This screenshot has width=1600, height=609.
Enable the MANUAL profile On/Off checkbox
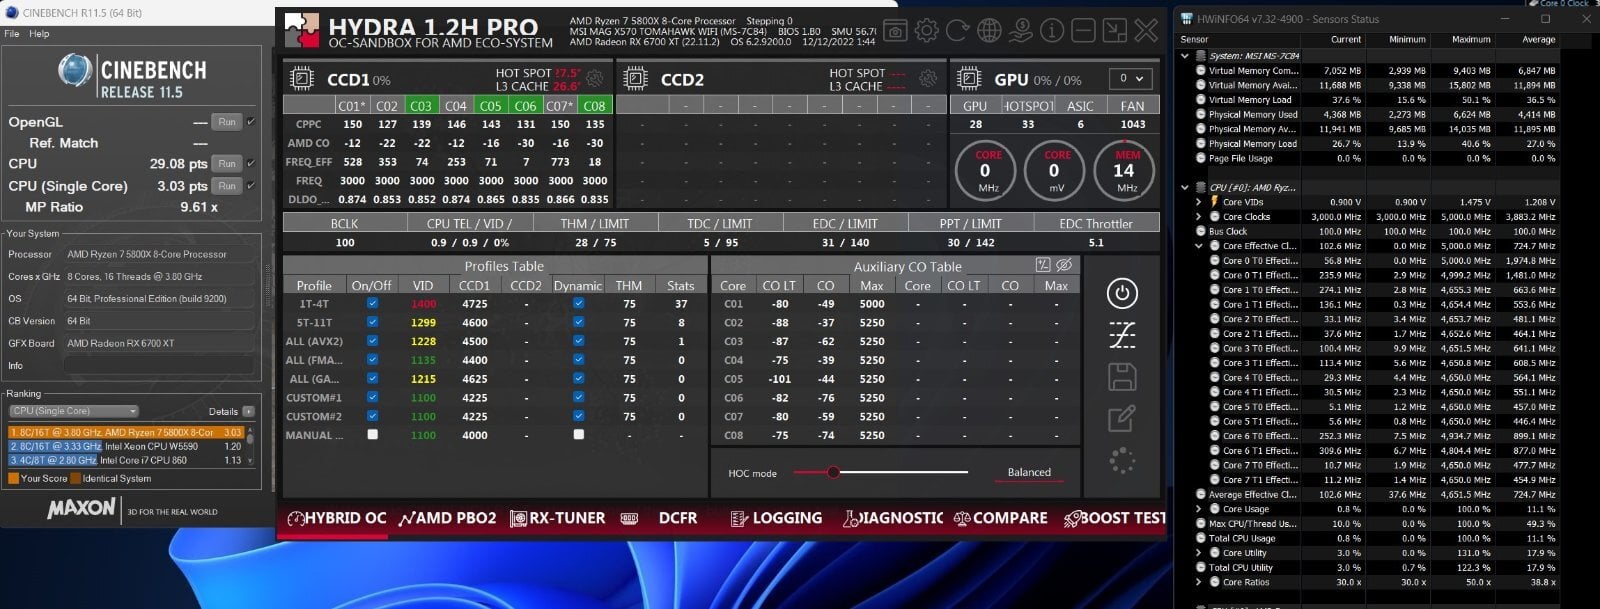[373, 435]
